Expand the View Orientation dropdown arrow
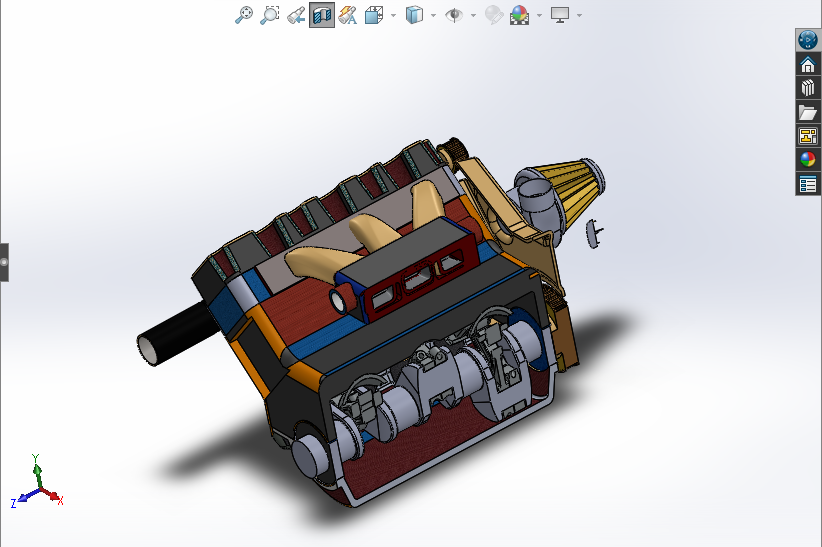The height and width of the screenshot is (547, 822). [393, 15]
